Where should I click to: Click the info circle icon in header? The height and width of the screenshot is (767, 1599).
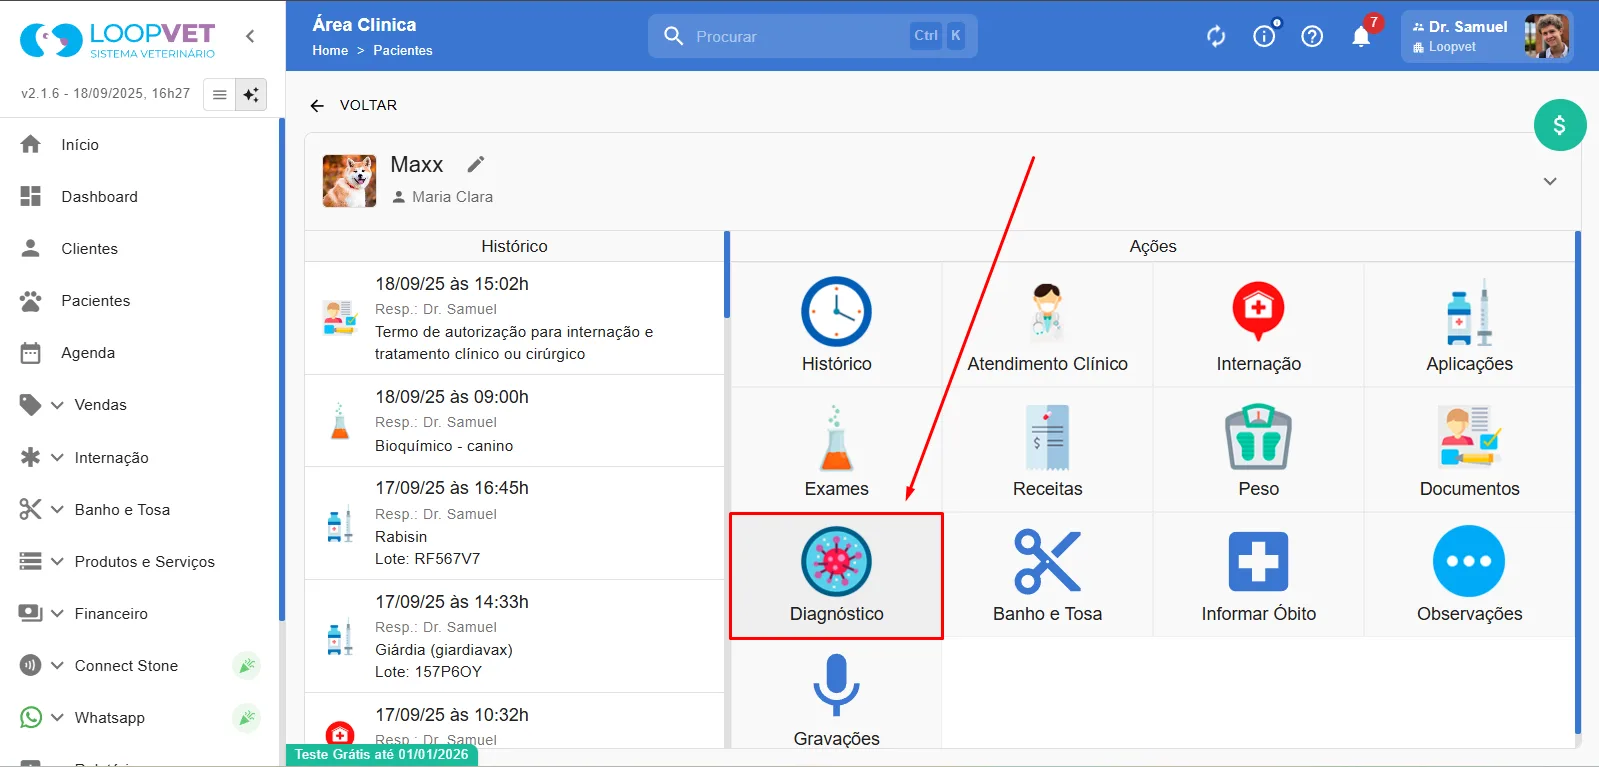1264,36
